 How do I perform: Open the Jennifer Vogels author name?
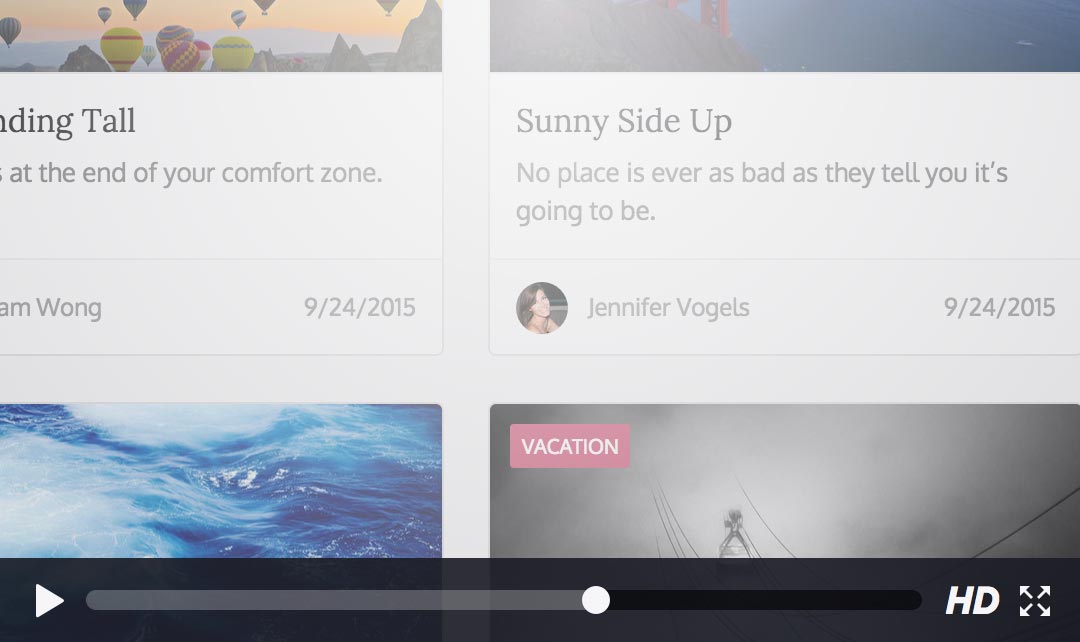point(668,307)
